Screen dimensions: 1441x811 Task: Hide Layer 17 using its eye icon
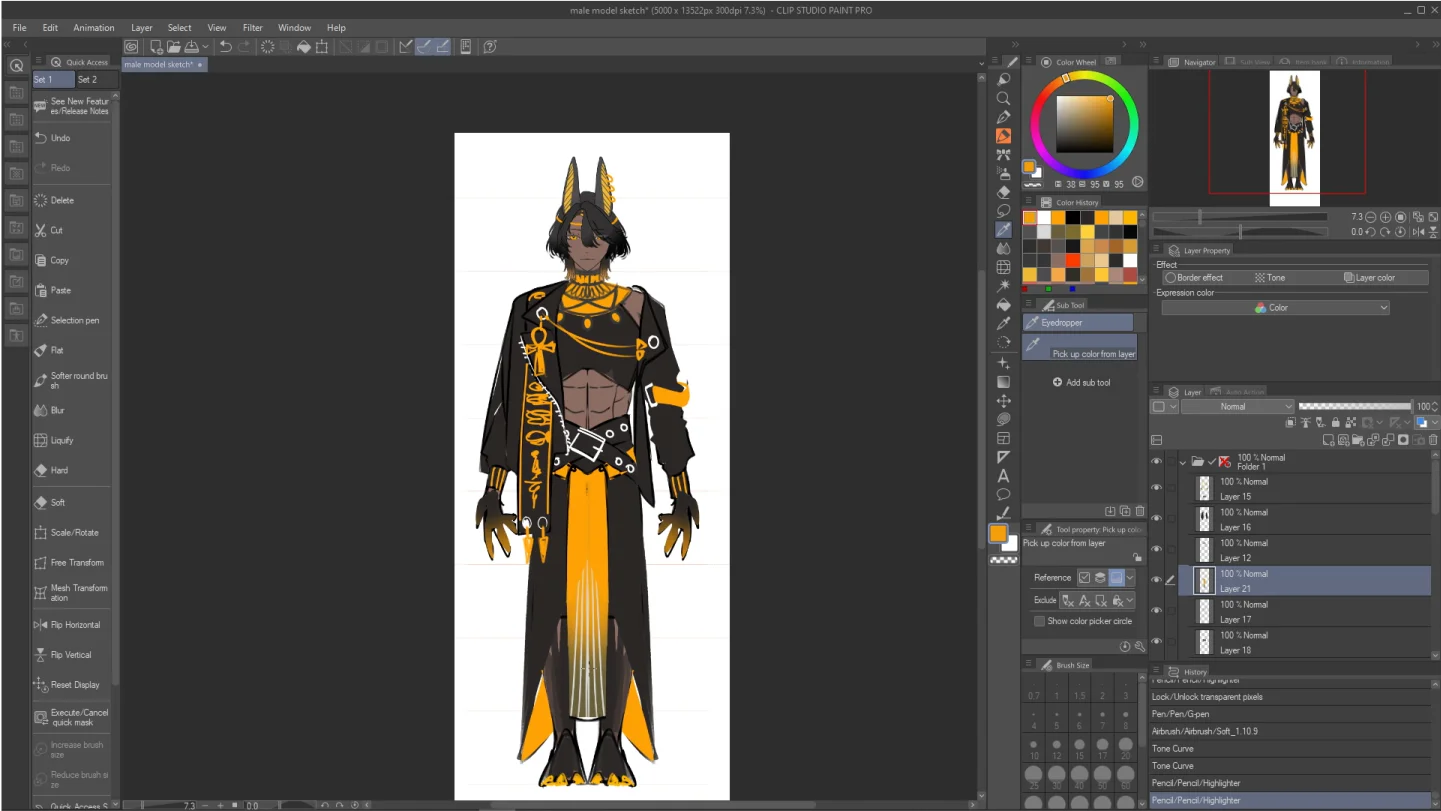pos(1157,611)
